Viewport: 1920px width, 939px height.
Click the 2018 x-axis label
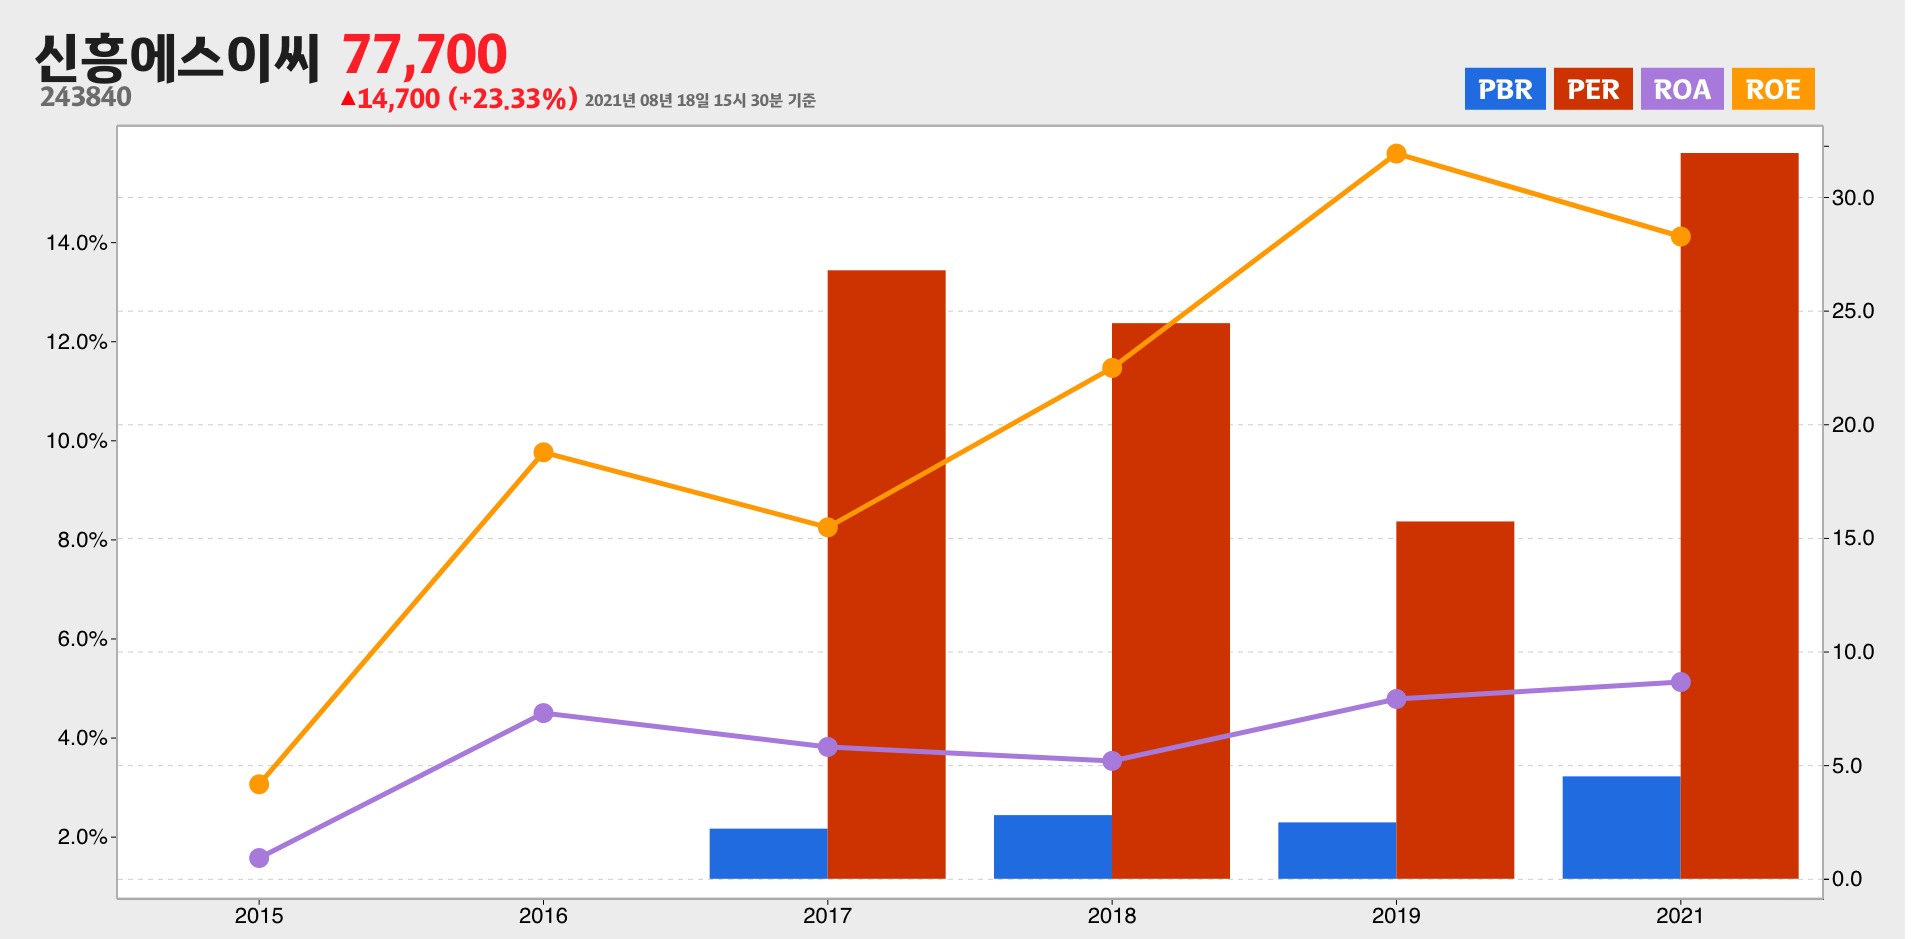point(1112,915)
